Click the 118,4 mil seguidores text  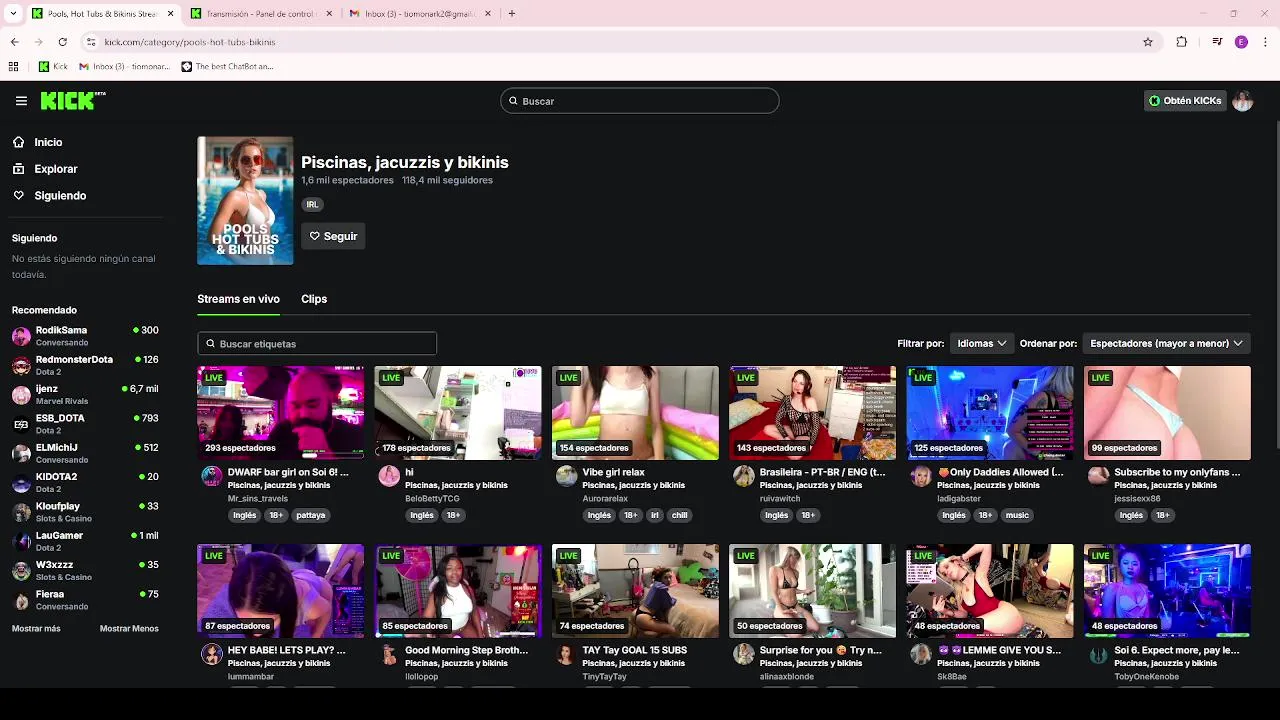(x=447, y=180)
